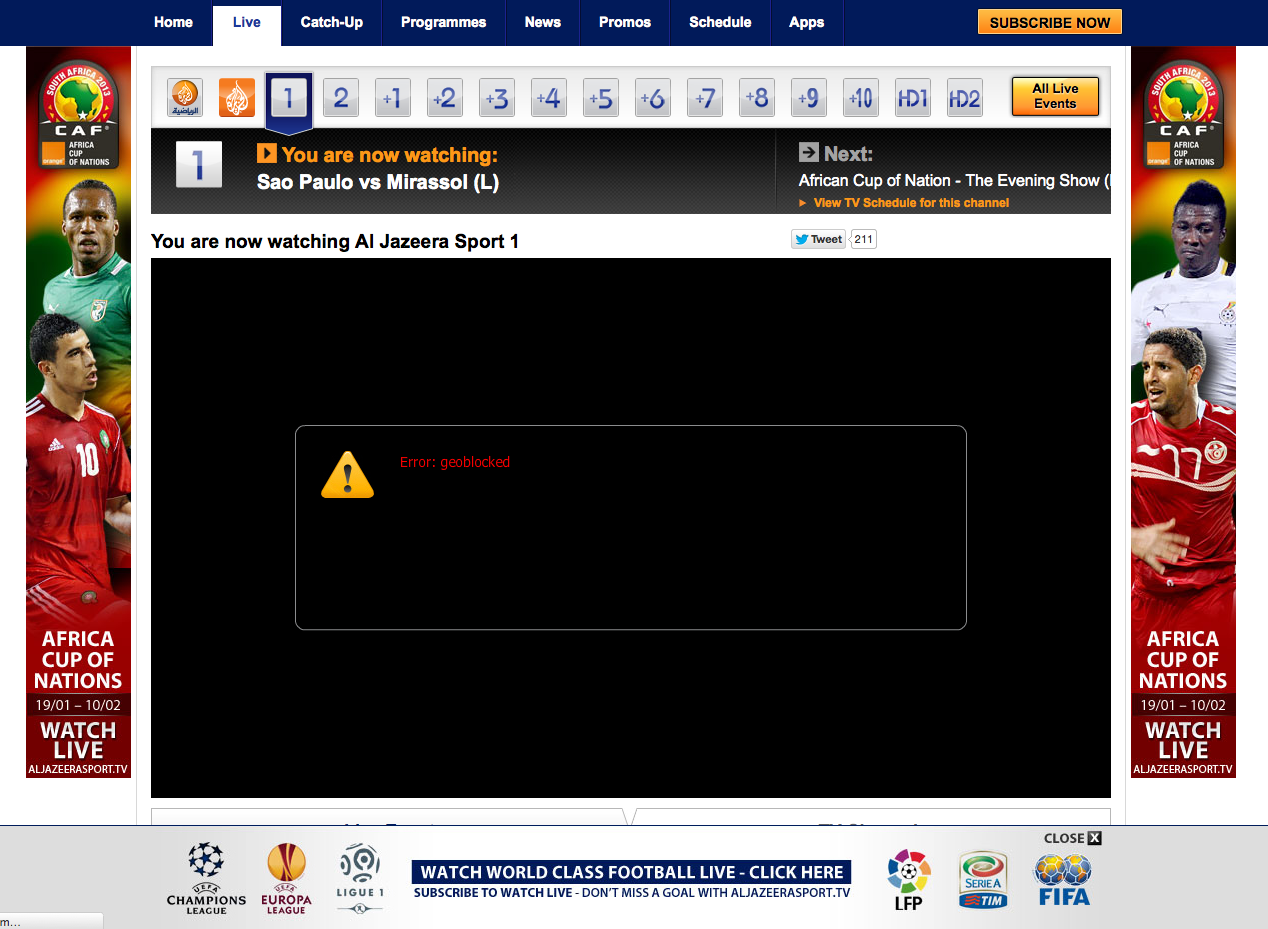Viewport: 1268px width, 929px height.
Task: Click the UEFA Champions League logo
Action: point(206,877)
